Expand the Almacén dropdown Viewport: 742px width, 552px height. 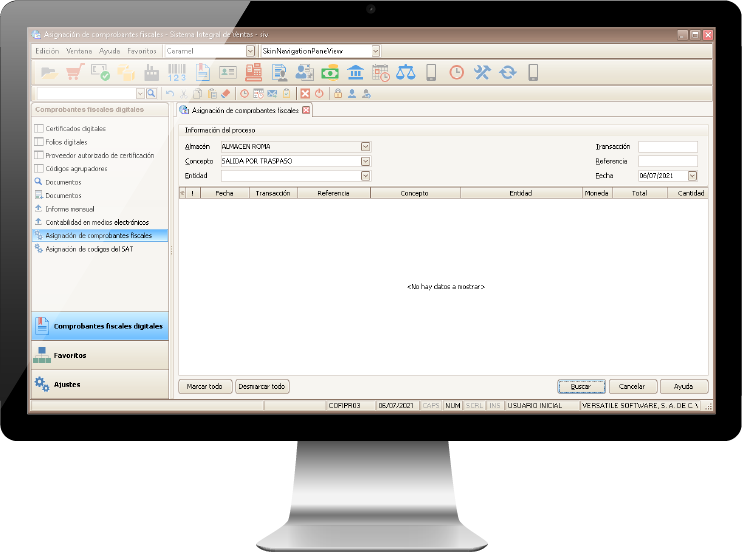(x=365, y=147)
